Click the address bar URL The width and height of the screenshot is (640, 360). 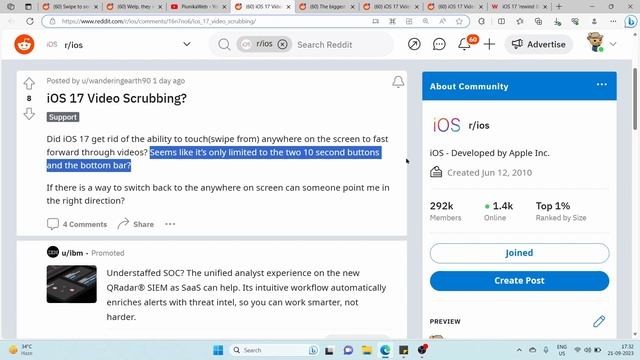pyautogui.click(x=158, y=21)
